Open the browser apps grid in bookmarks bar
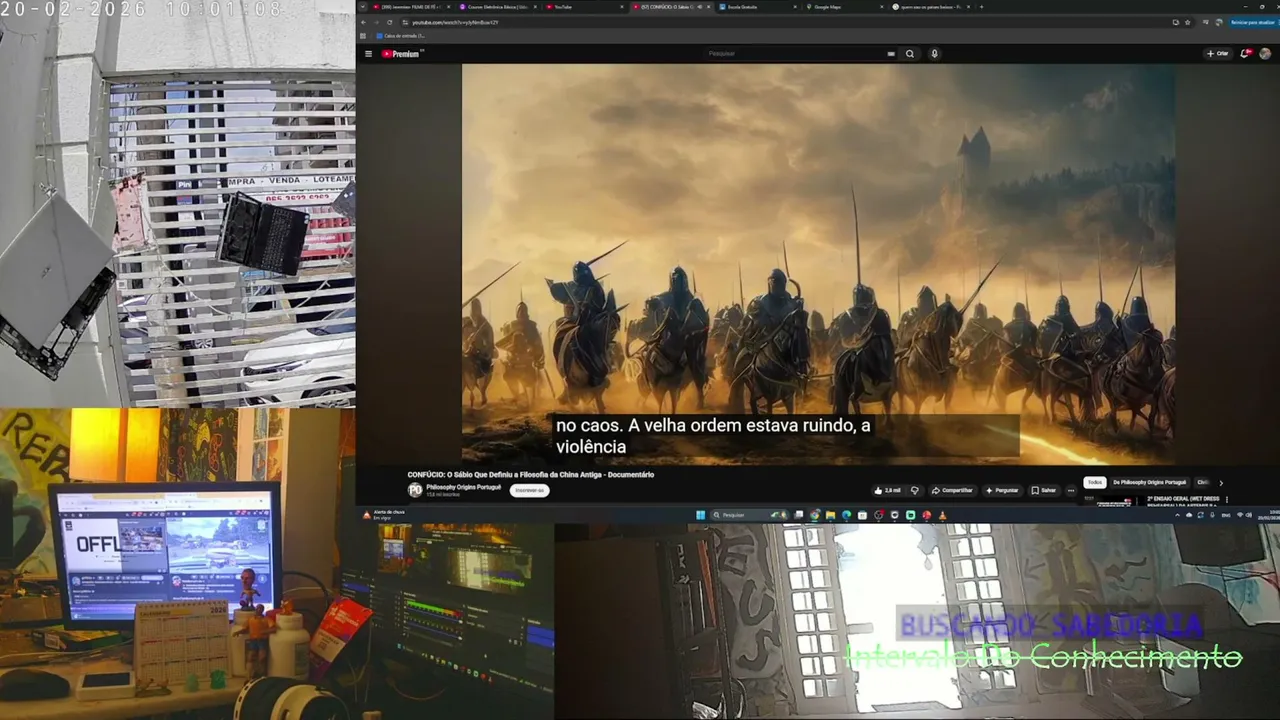This screenshot has width=1280, height=720. pos(364,36)
